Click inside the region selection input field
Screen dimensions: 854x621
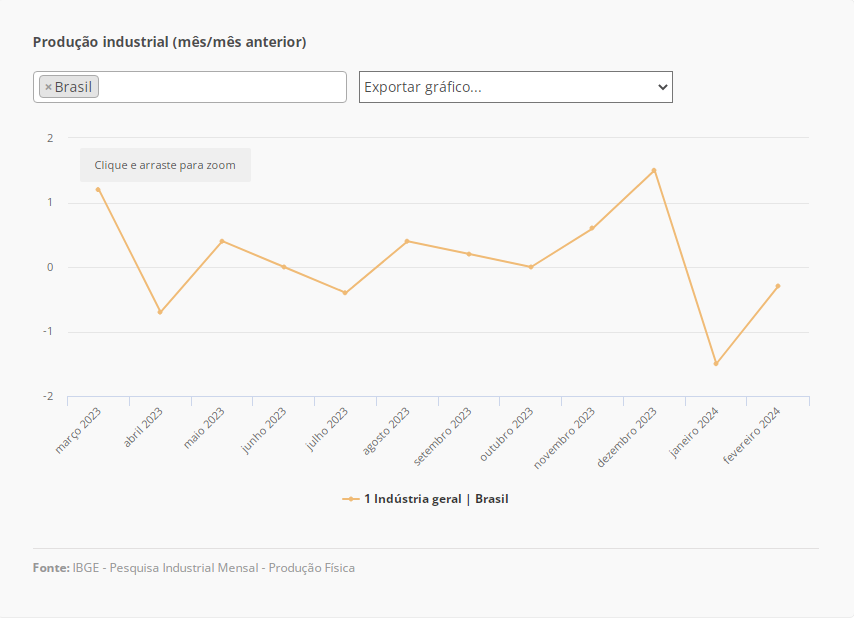pos(220,87)
